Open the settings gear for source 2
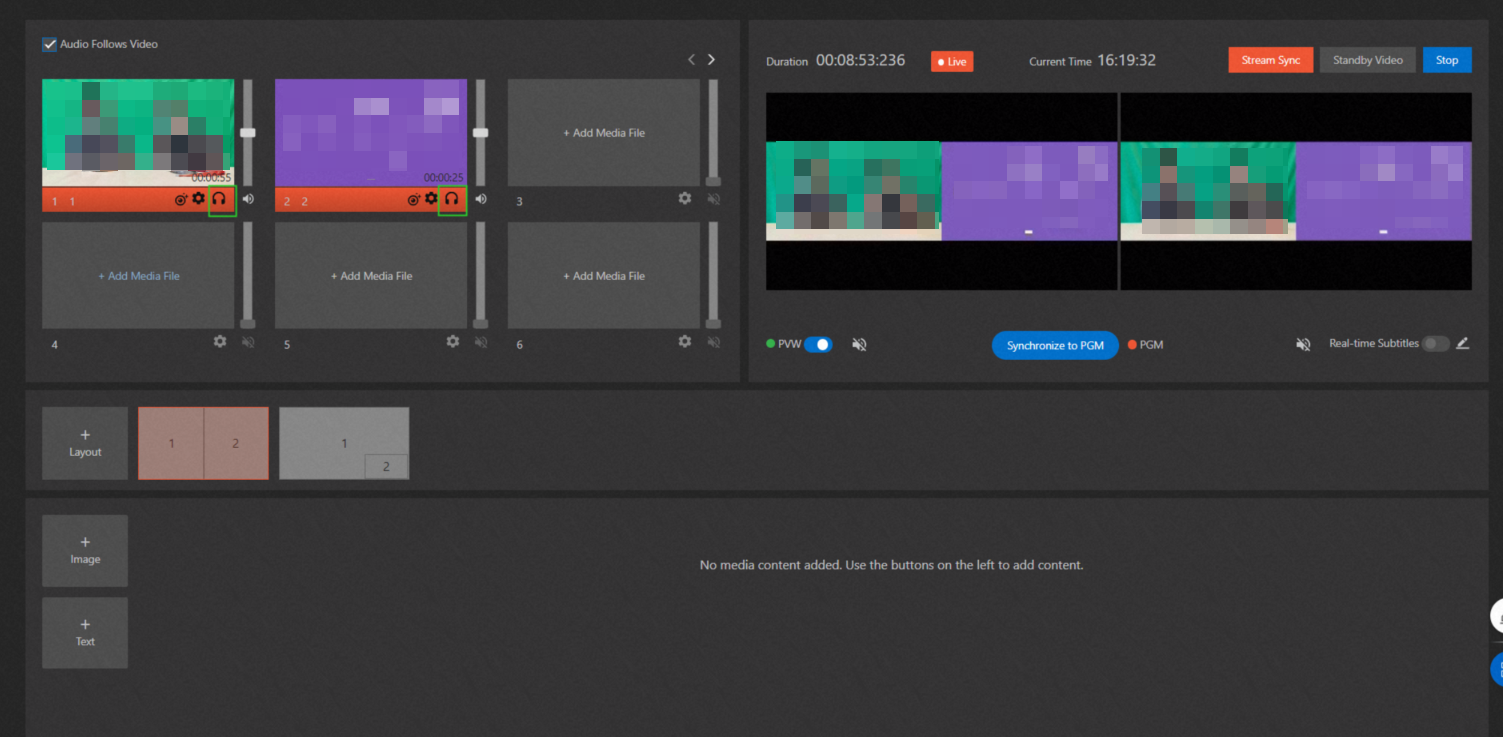The image size is (1503, 737). point(431,199)
